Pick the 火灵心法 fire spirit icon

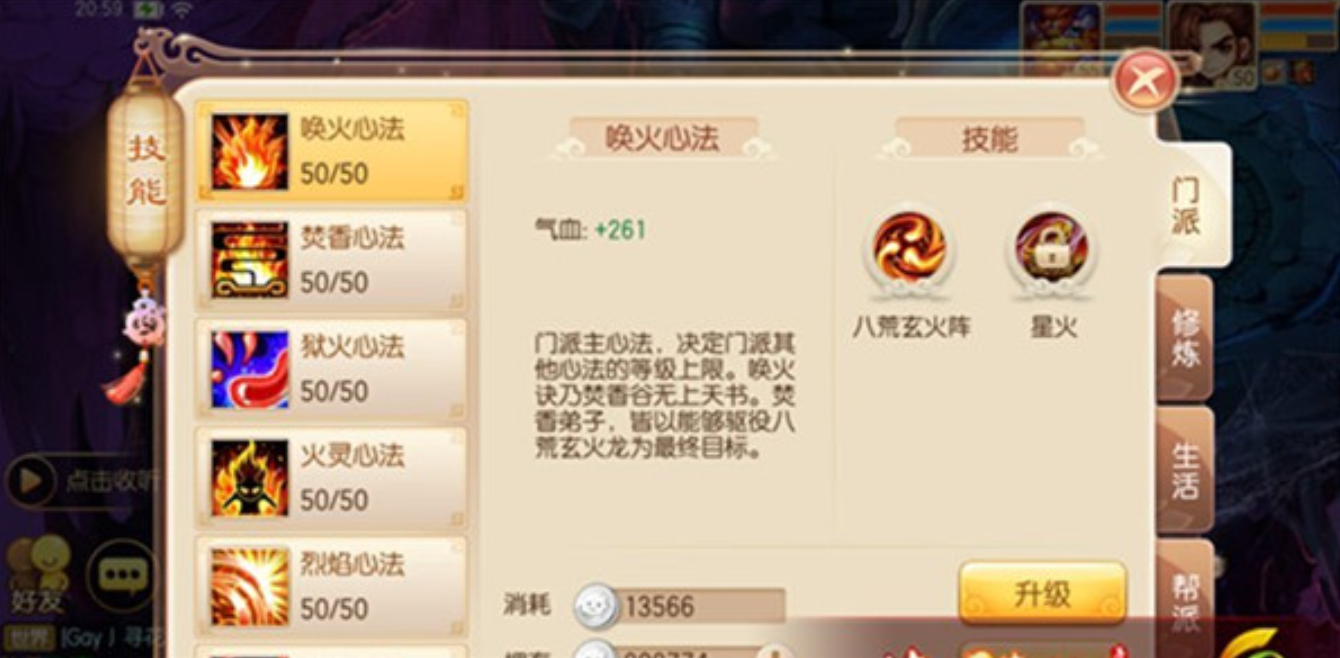250,478
